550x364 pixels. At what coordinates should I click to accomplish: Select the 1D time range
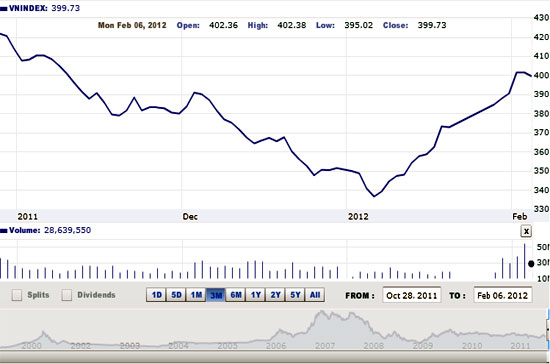tap(156, 295)
